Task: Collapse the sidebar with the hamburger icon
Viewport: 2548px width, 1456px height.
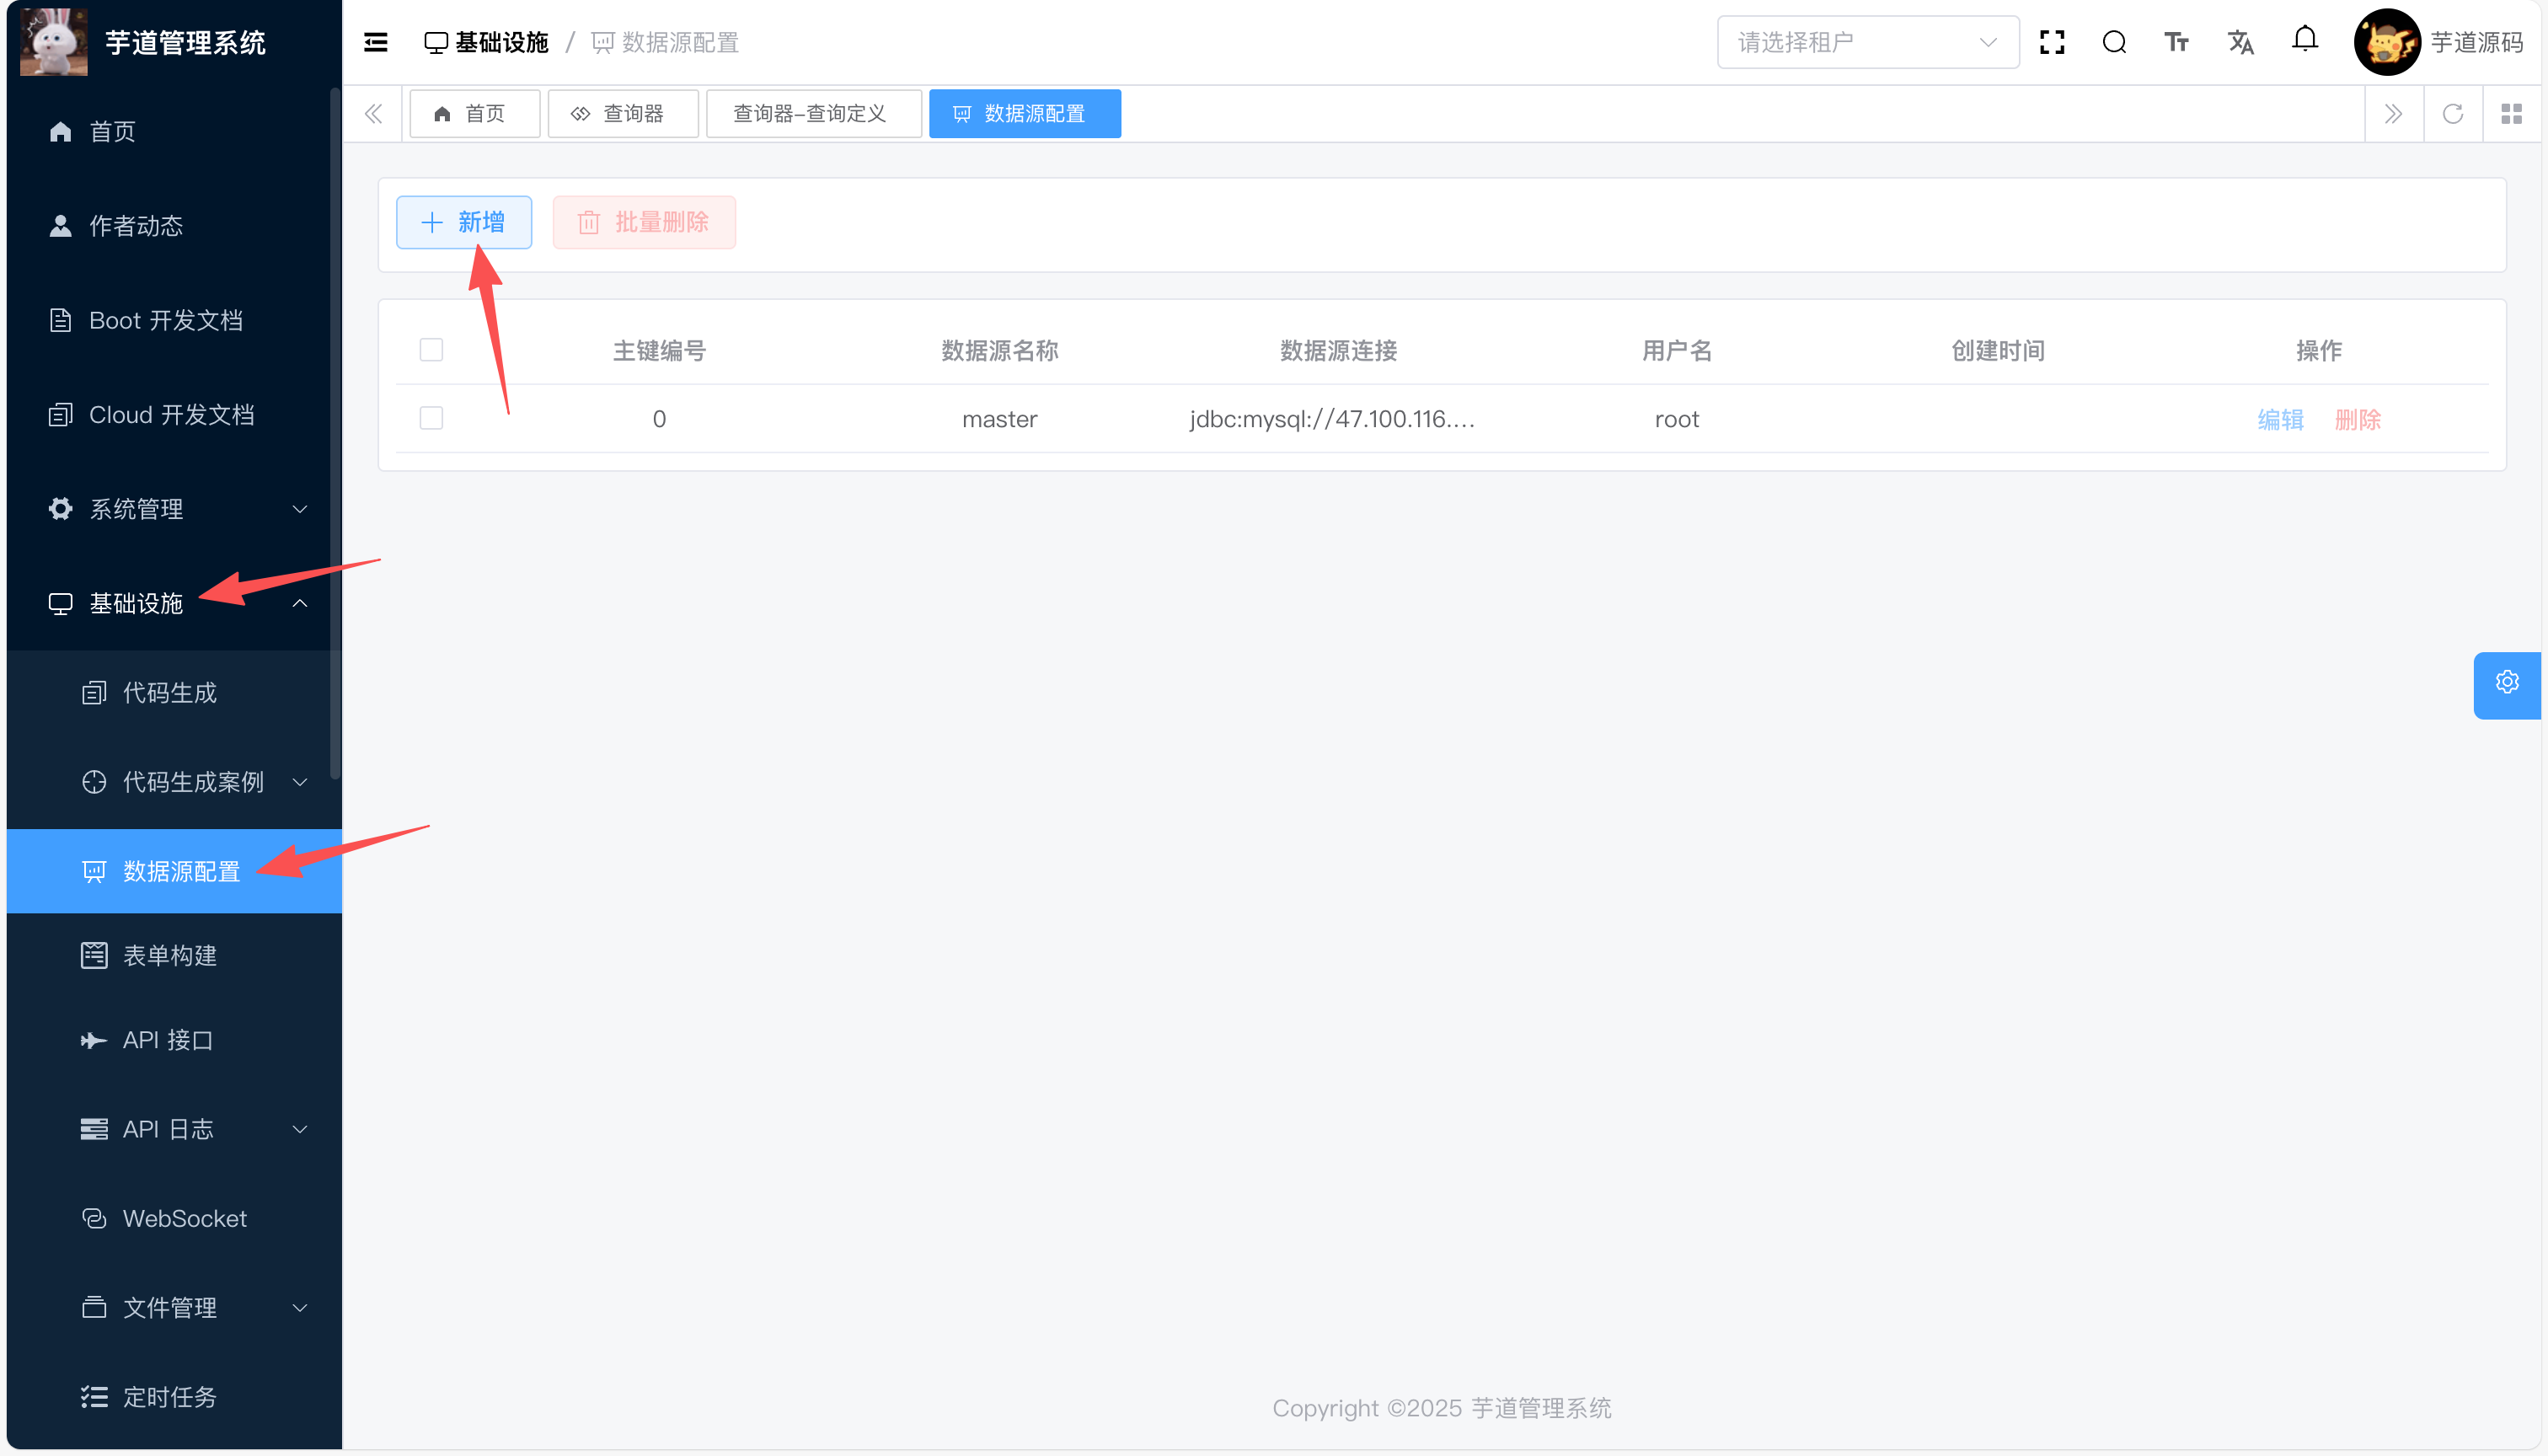Action: pos(376,42)
